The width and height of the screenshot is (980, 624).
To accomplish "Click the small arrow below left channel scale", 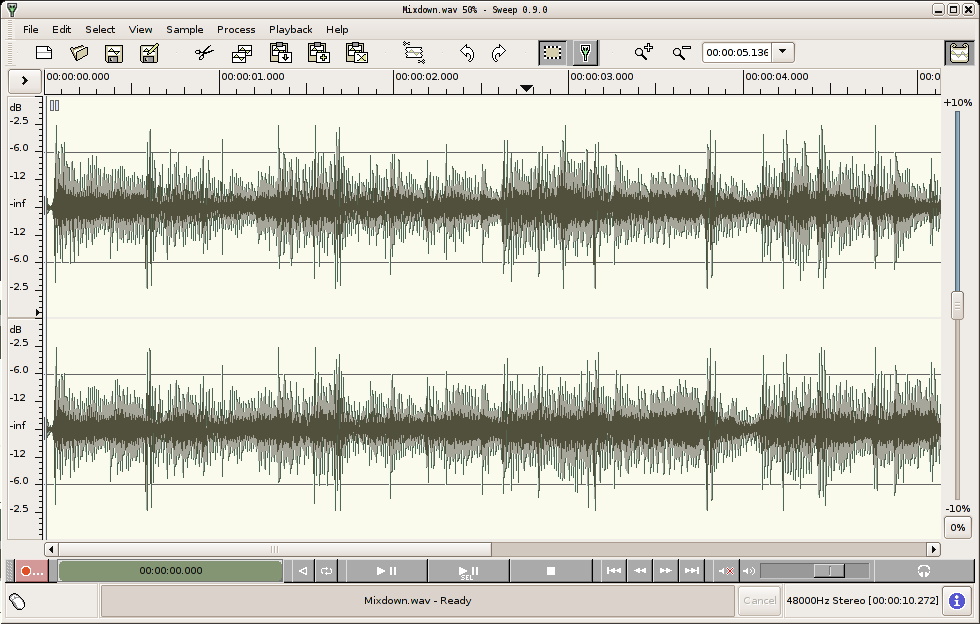I will [38, 312].
